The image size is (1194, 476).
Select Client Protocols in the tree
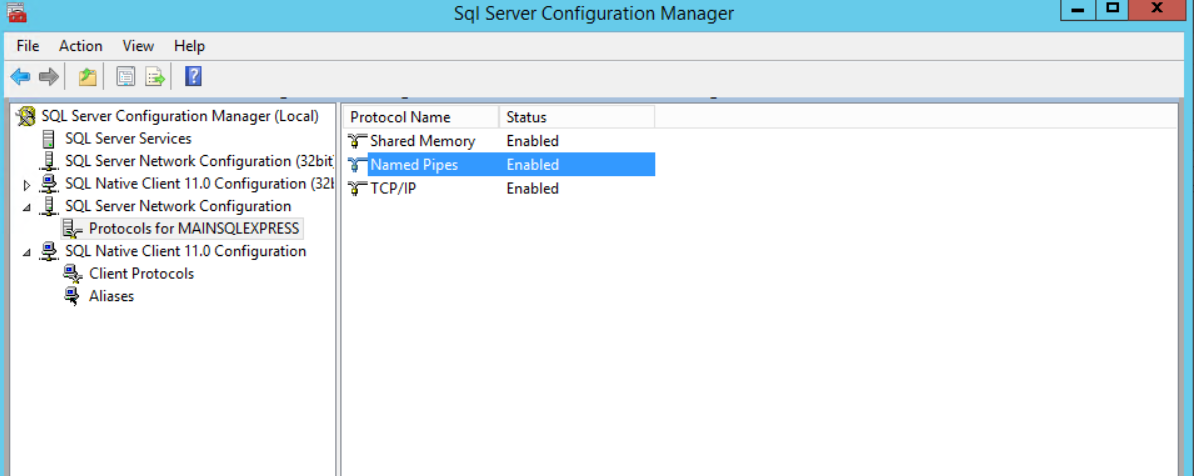pyautogui.click(x=142, y=273)
